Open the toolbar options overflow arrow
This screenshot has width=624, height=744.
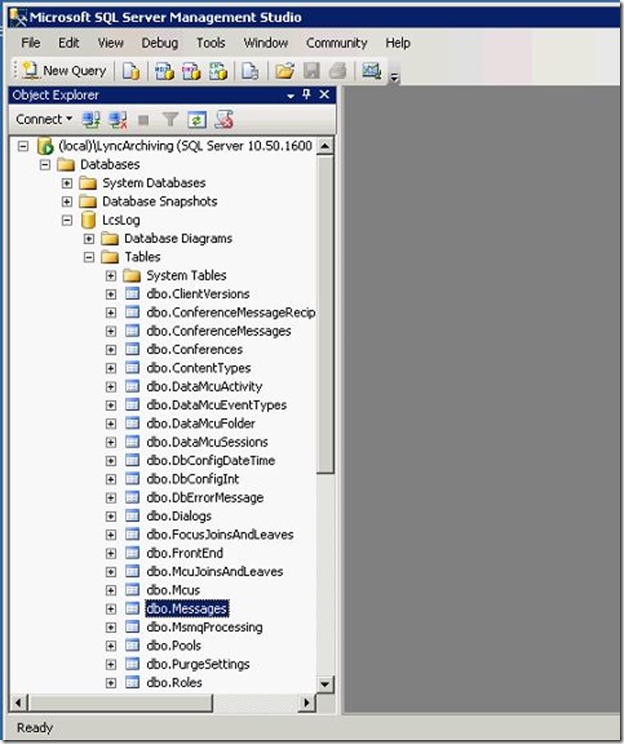[x=394, y=78]
